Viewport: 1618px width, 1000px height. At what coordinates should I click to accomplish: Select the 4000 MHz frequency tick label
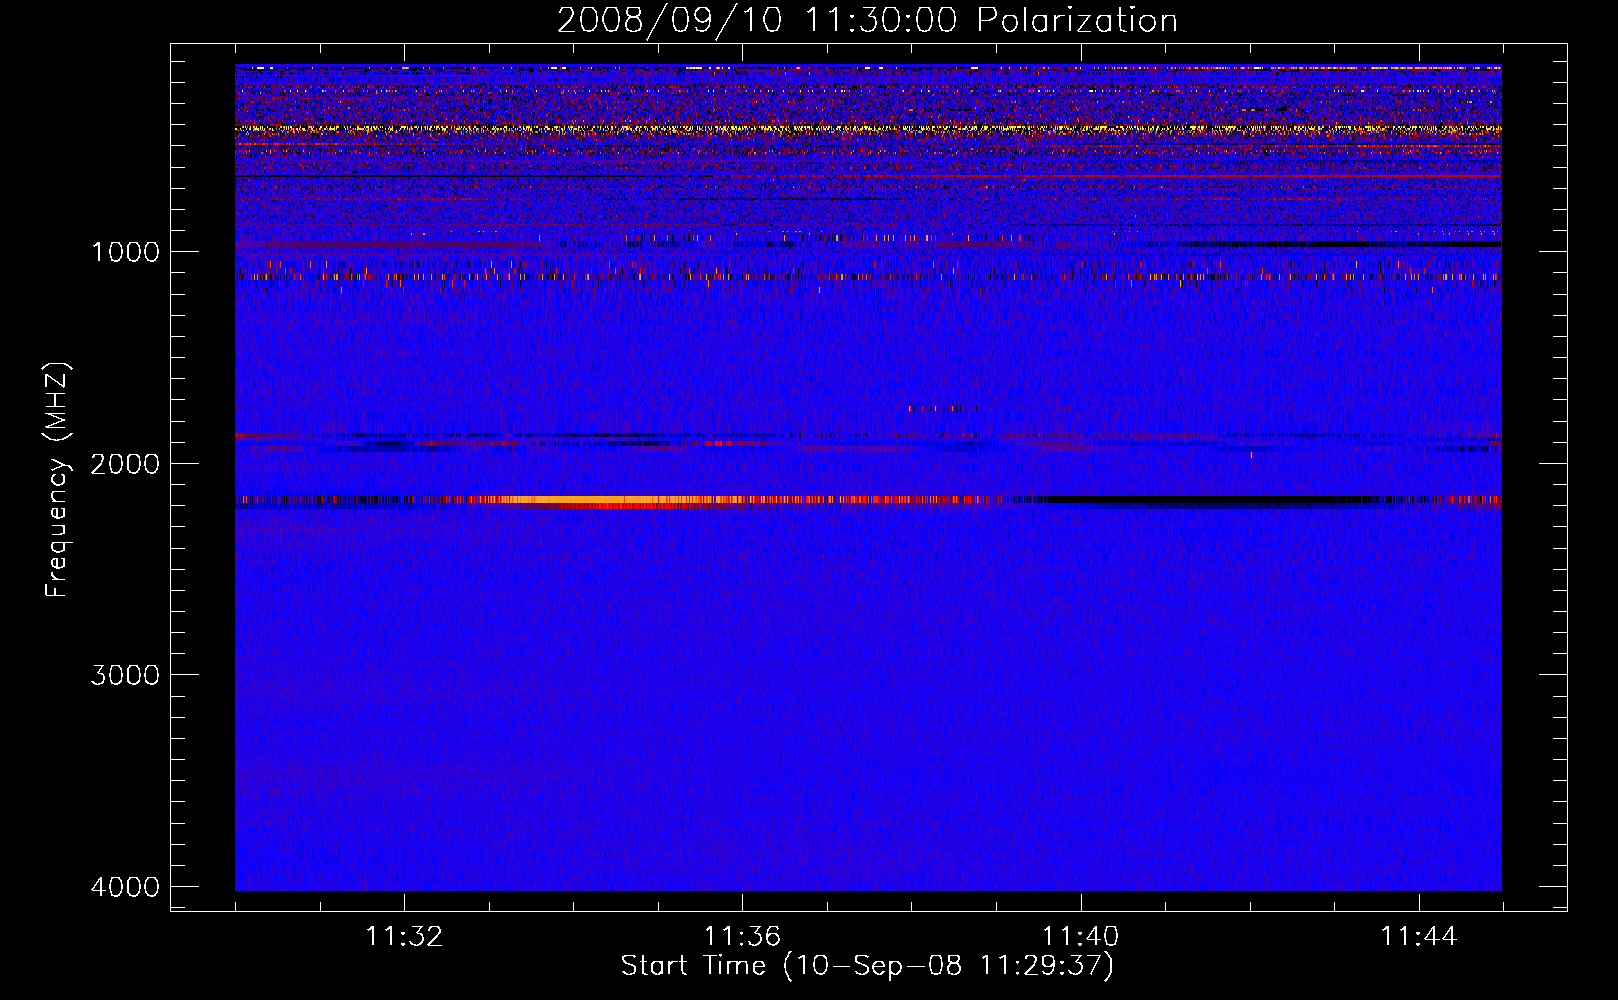125,887
